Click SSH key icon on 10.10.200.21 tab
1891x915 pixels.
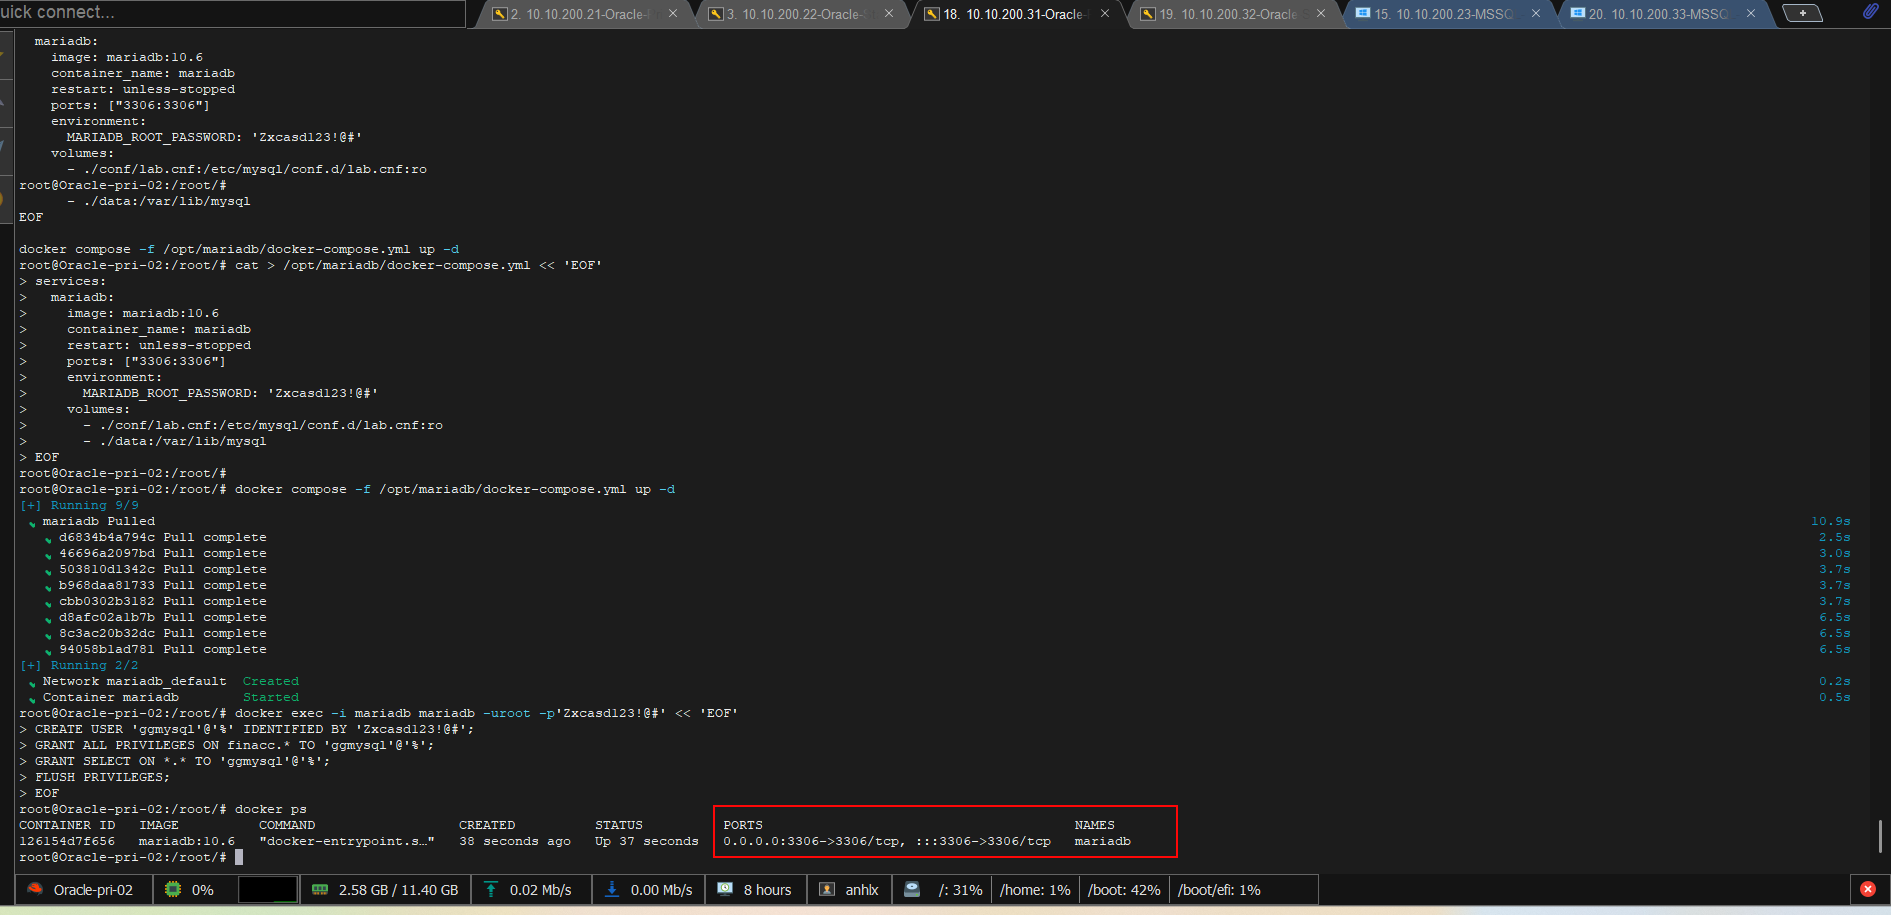(500, 14)
